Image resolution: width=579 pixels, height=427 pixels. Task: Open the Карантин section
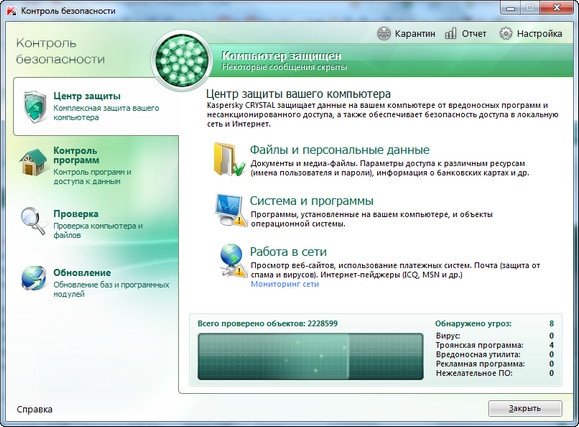click(406, 34)
